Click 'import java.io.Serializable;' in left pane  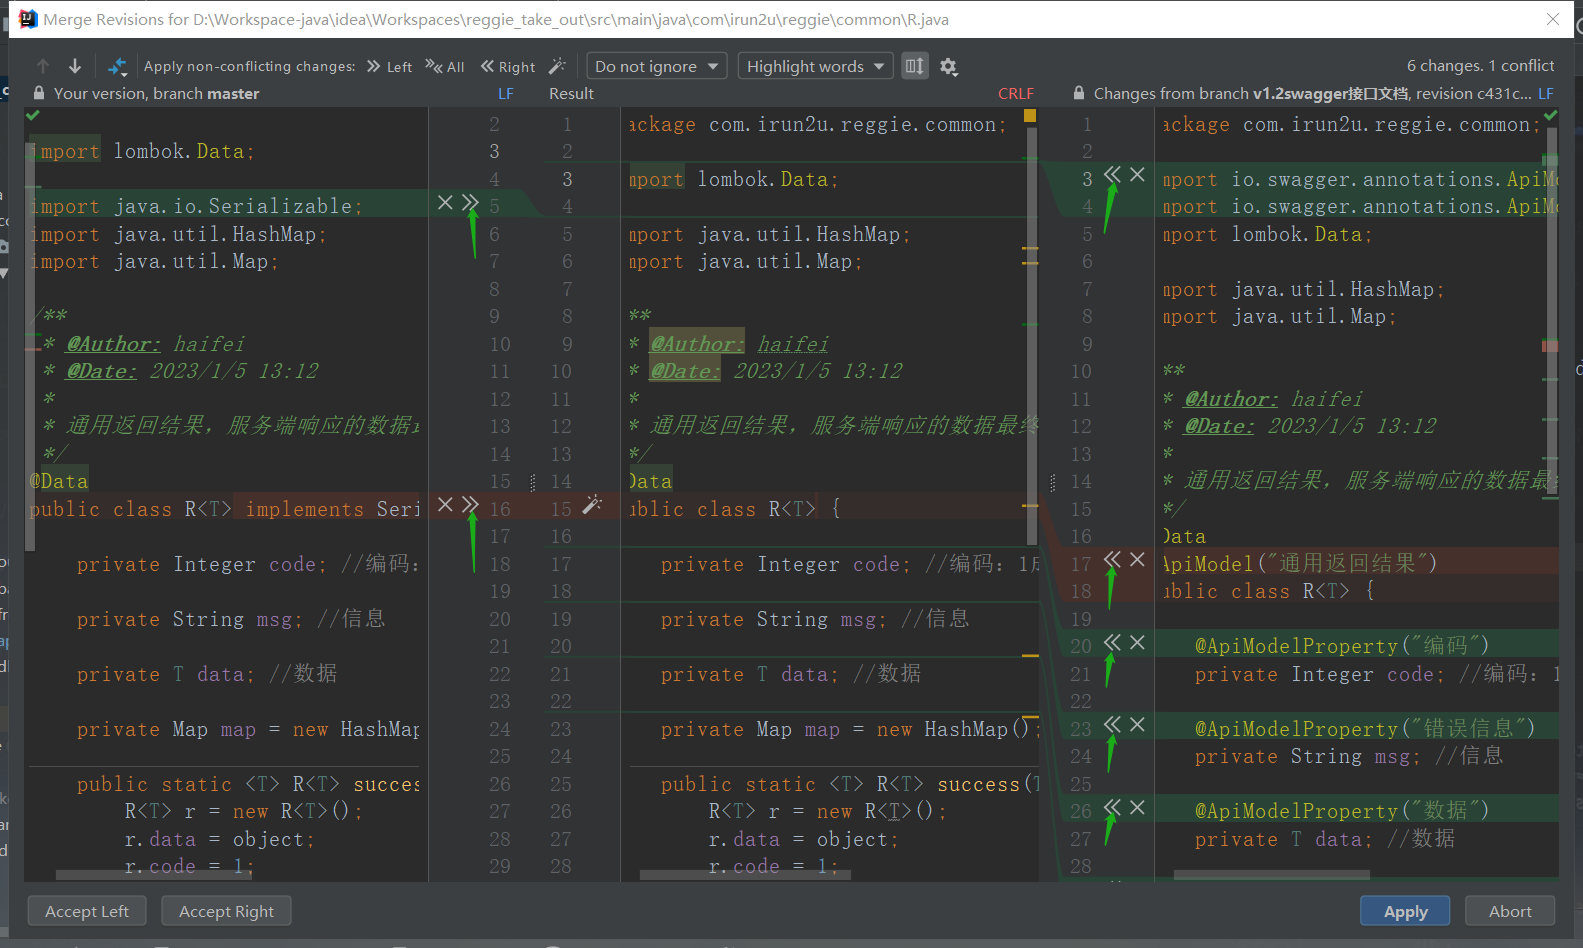(x=197, y=206)
